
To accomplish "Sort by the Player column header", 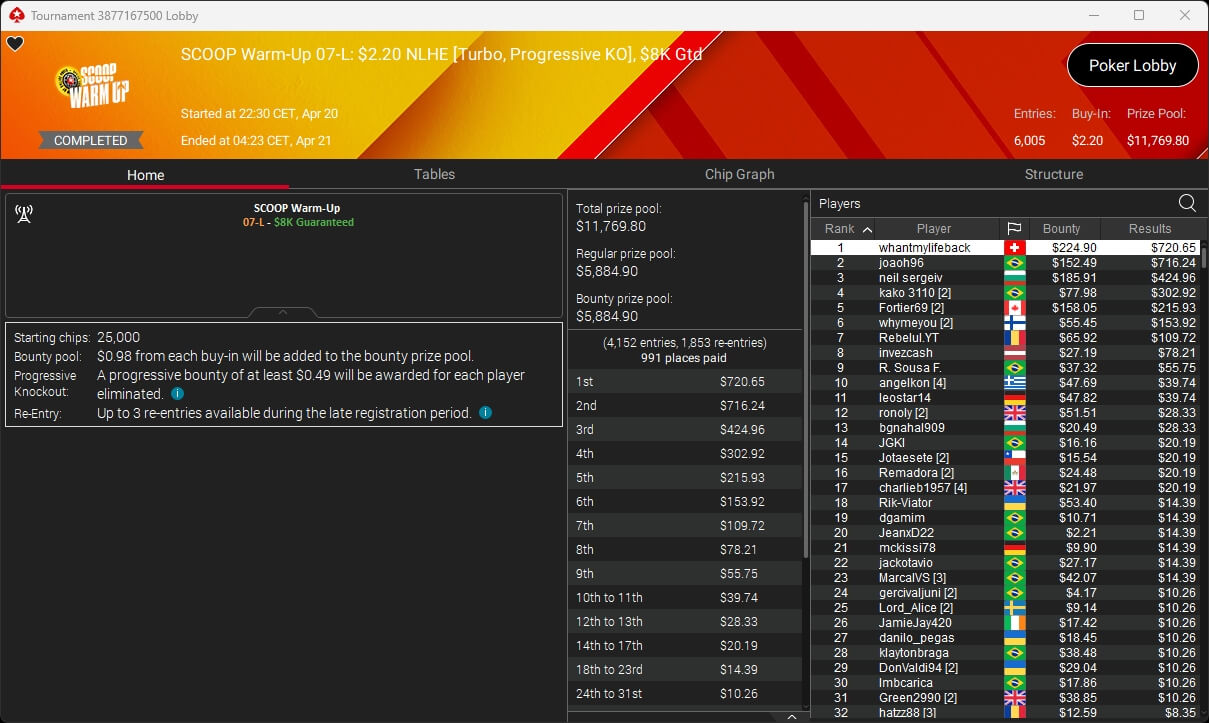I will [x=934, y=229].
